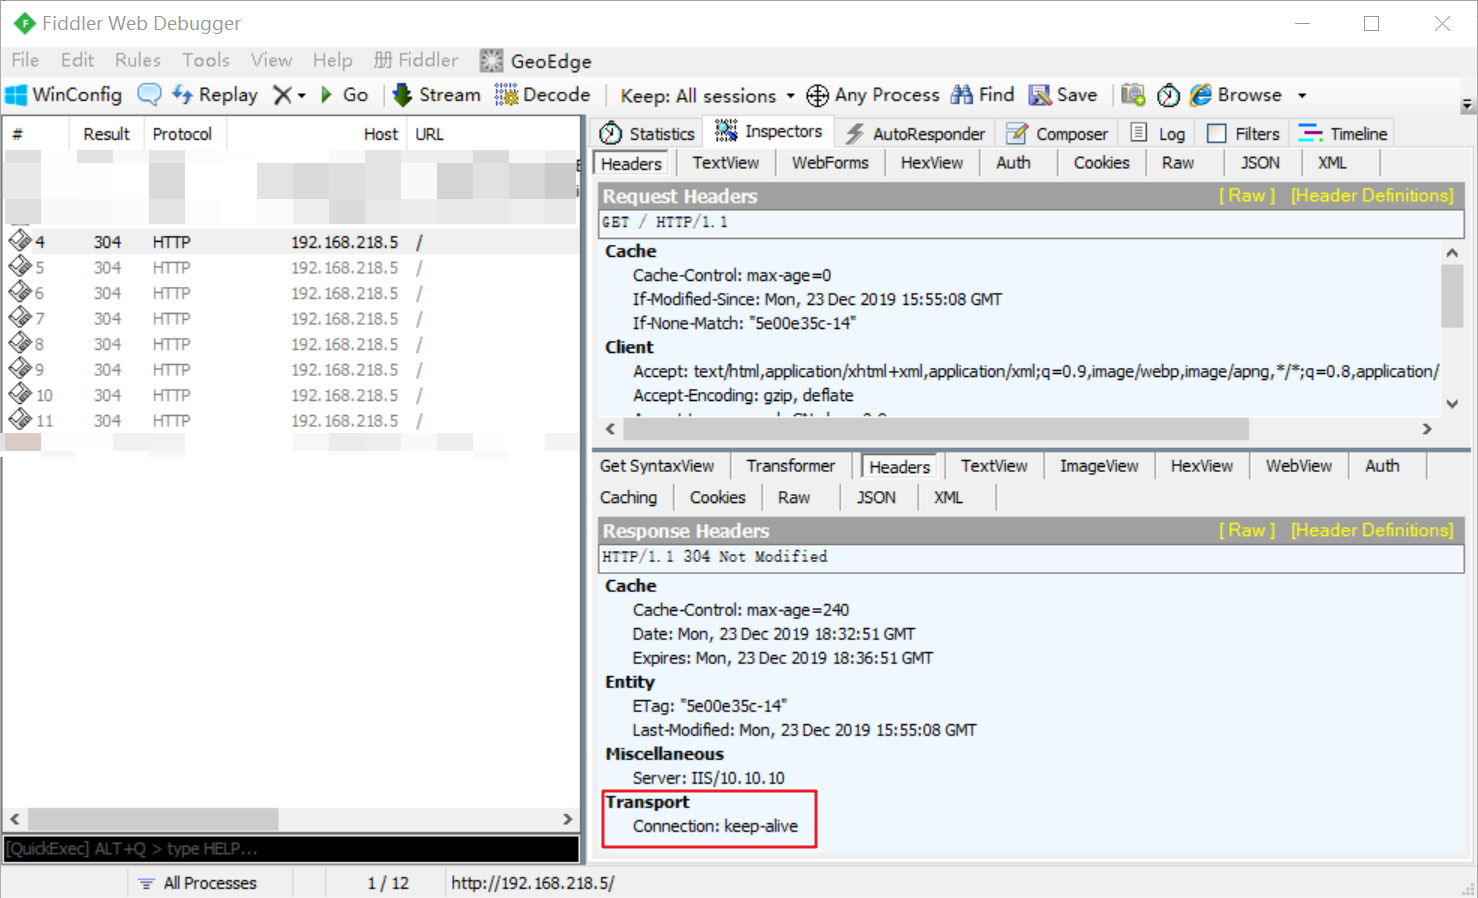Image resolution: width=1478 pixels, height=898 pixels.
Task: Open the Get SyntaxView response tab
Action: [657, 466]
